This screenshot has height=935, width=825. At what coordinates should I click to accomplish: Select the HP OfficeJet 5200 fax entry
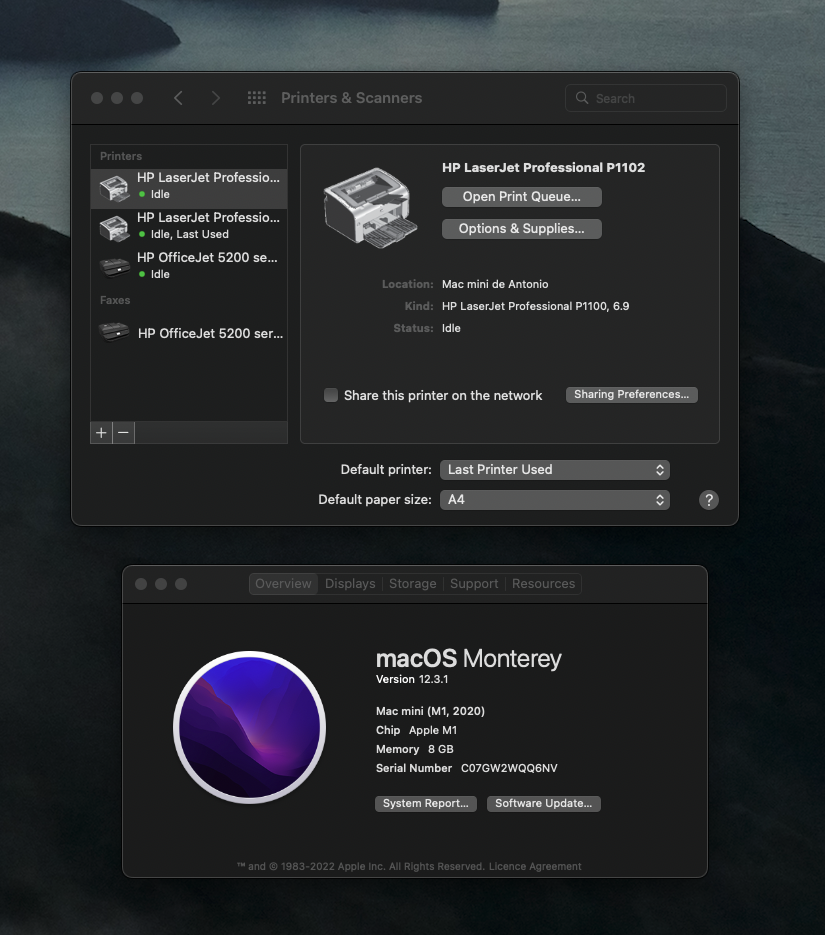[189, 333]
